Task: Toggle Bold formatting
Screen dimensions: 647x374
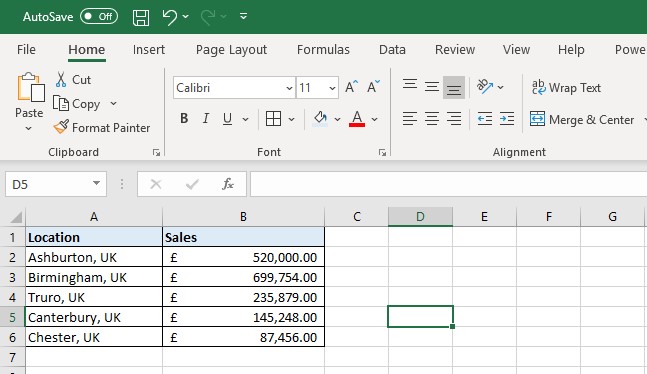Action: point(184,119)
